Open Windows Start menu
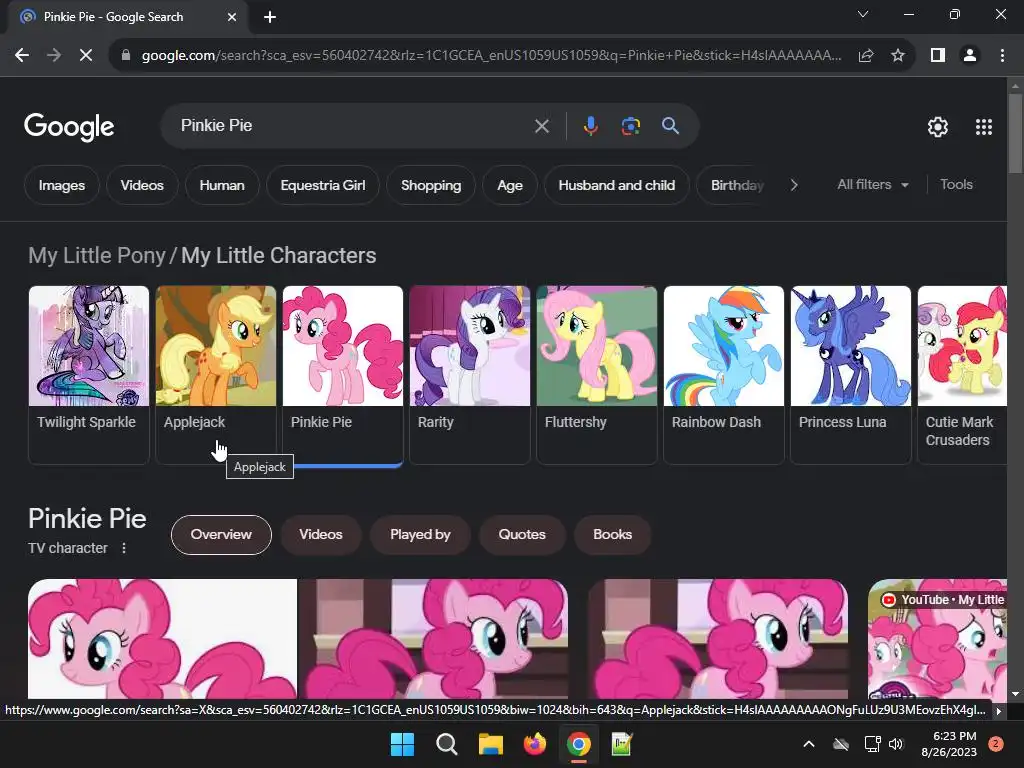Screen dimensions: 1024x768 [x=402, y=744]
